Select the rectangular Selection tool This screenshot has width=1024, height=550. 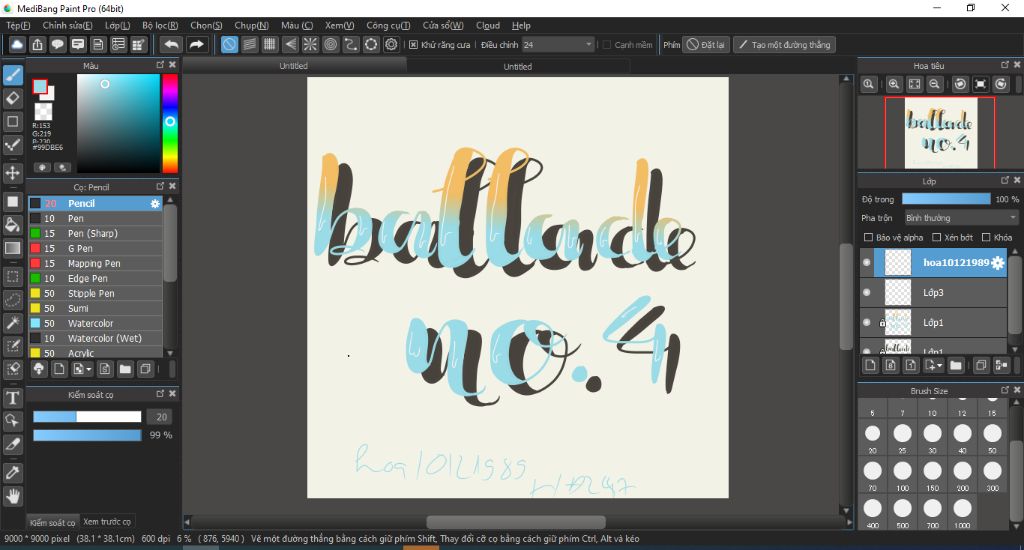pos(12,276)
